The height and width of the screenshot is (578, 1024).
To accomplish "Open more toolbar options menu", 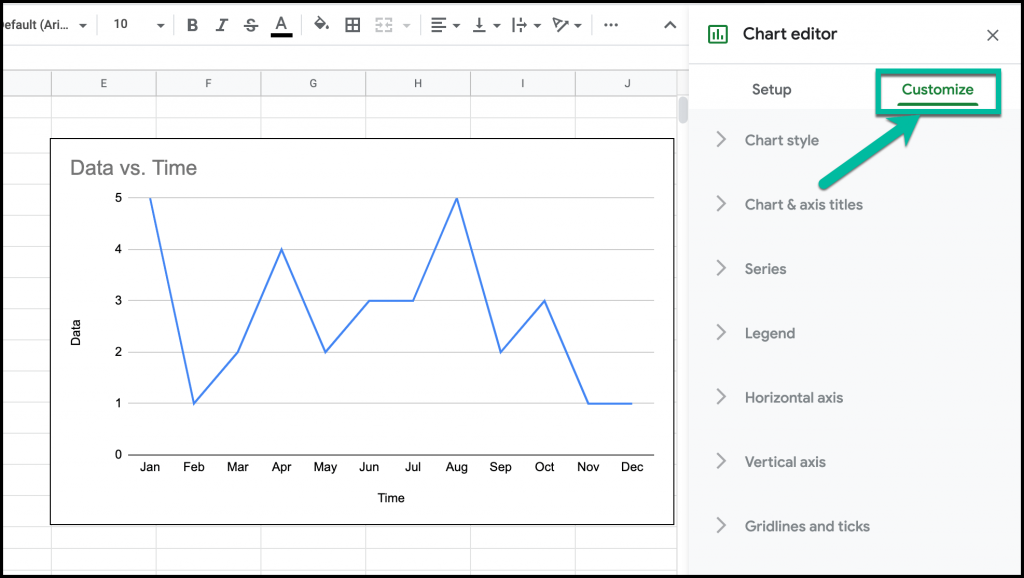I will (611, 25).
